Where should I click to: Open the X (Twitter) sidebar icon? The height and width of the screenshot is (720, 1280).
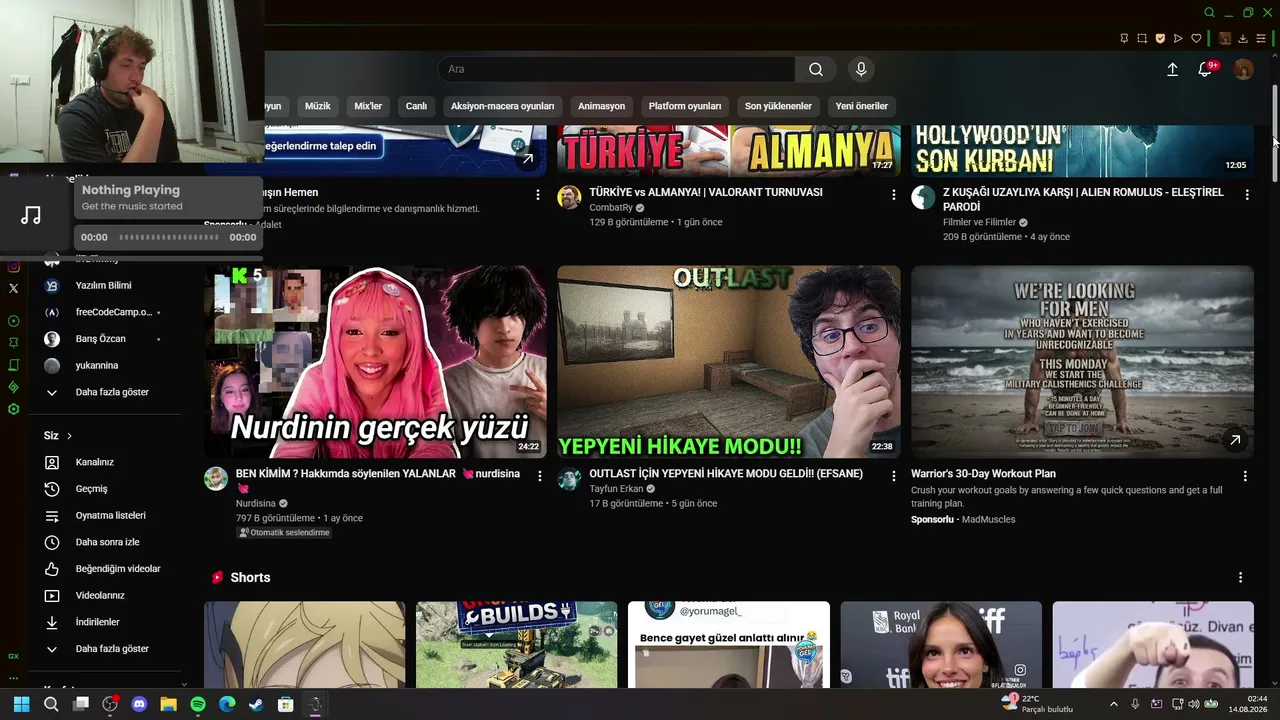(x=13, y=288)
